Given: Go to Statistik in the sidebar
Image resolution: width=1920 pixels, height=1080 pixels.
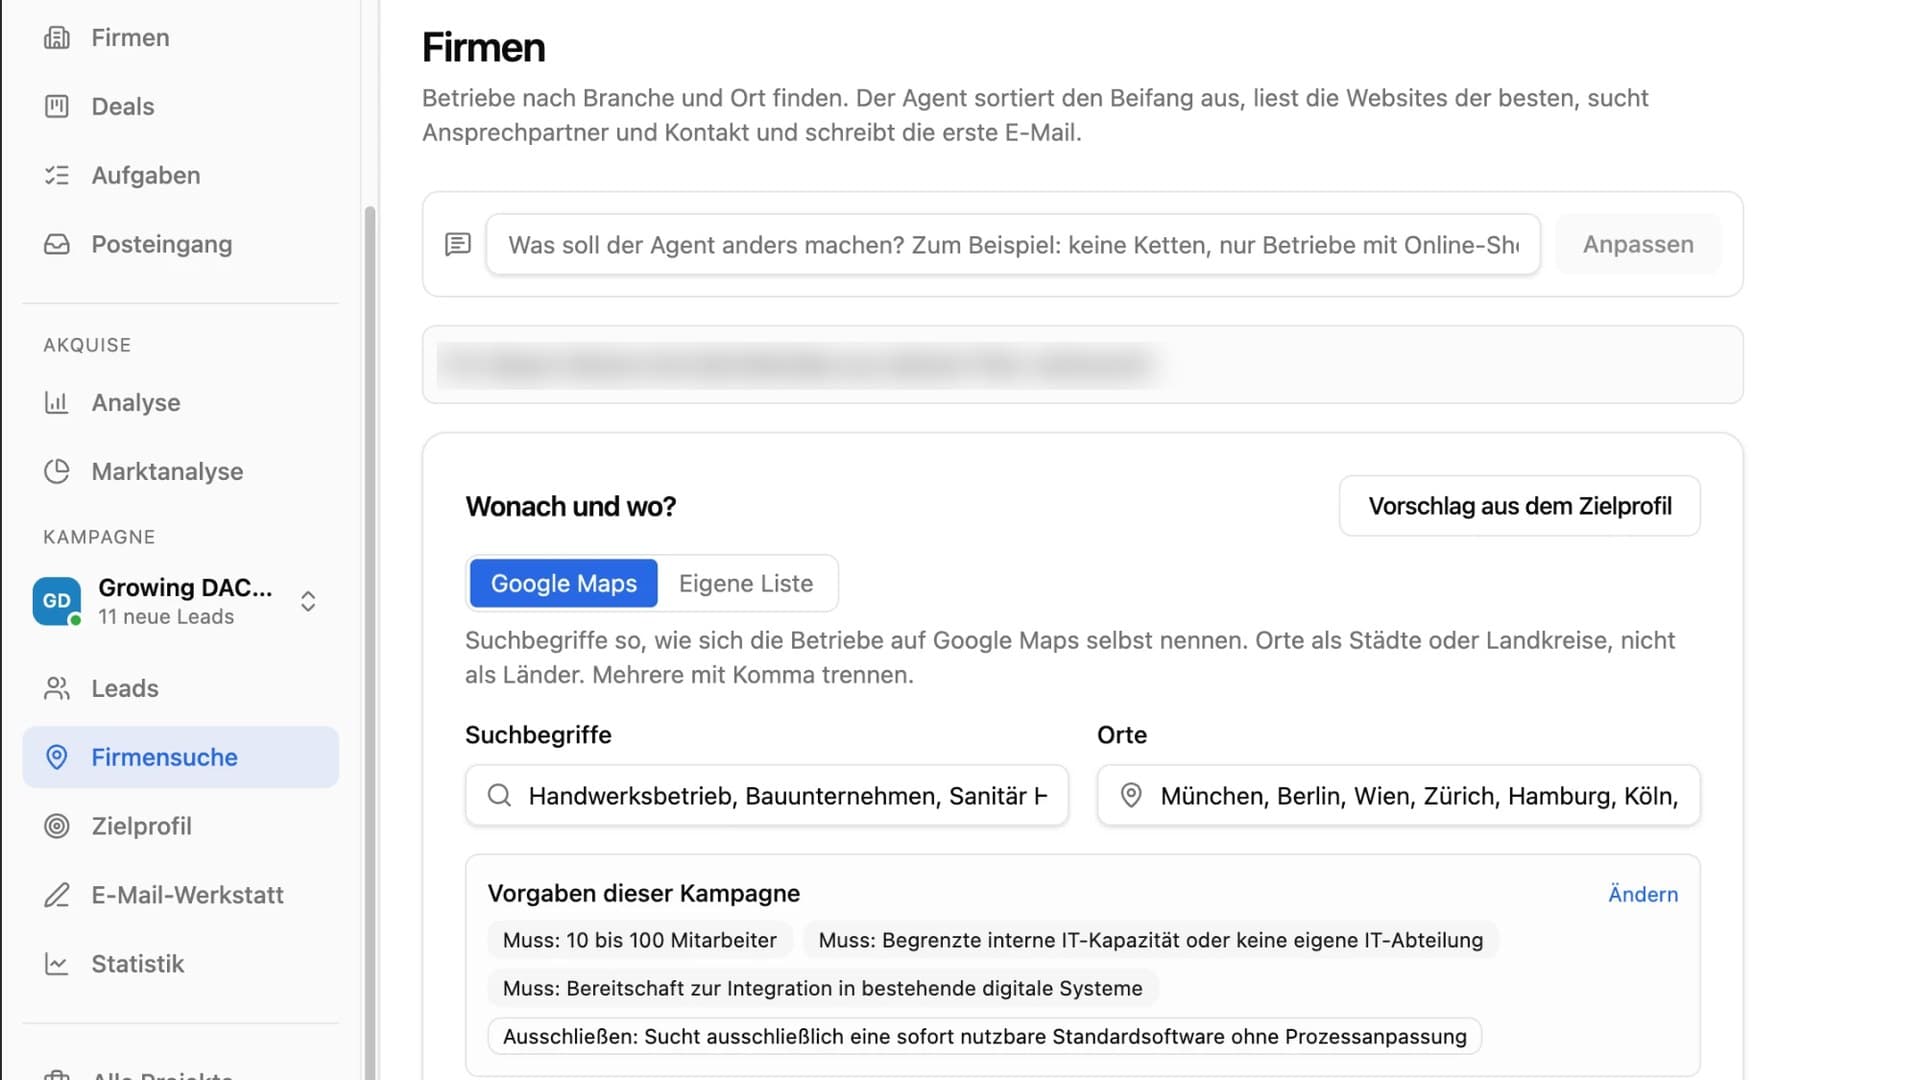Looking at the screenshot, I should point(181,965).
